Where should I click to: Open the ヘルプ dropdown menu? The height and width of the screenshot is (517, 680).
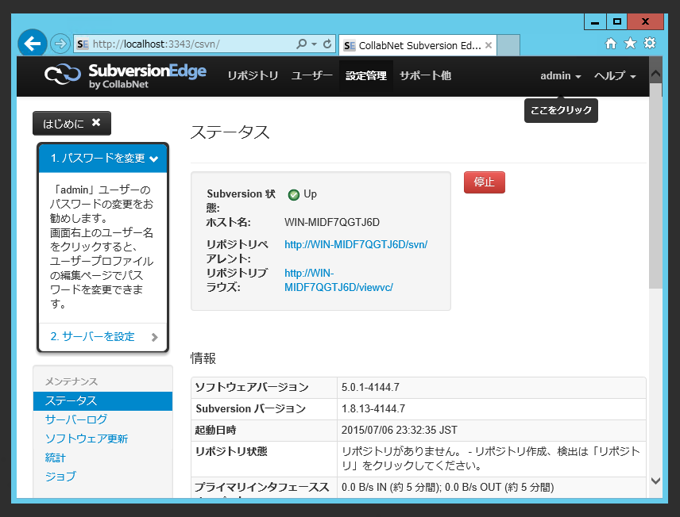tap(615, 76)
